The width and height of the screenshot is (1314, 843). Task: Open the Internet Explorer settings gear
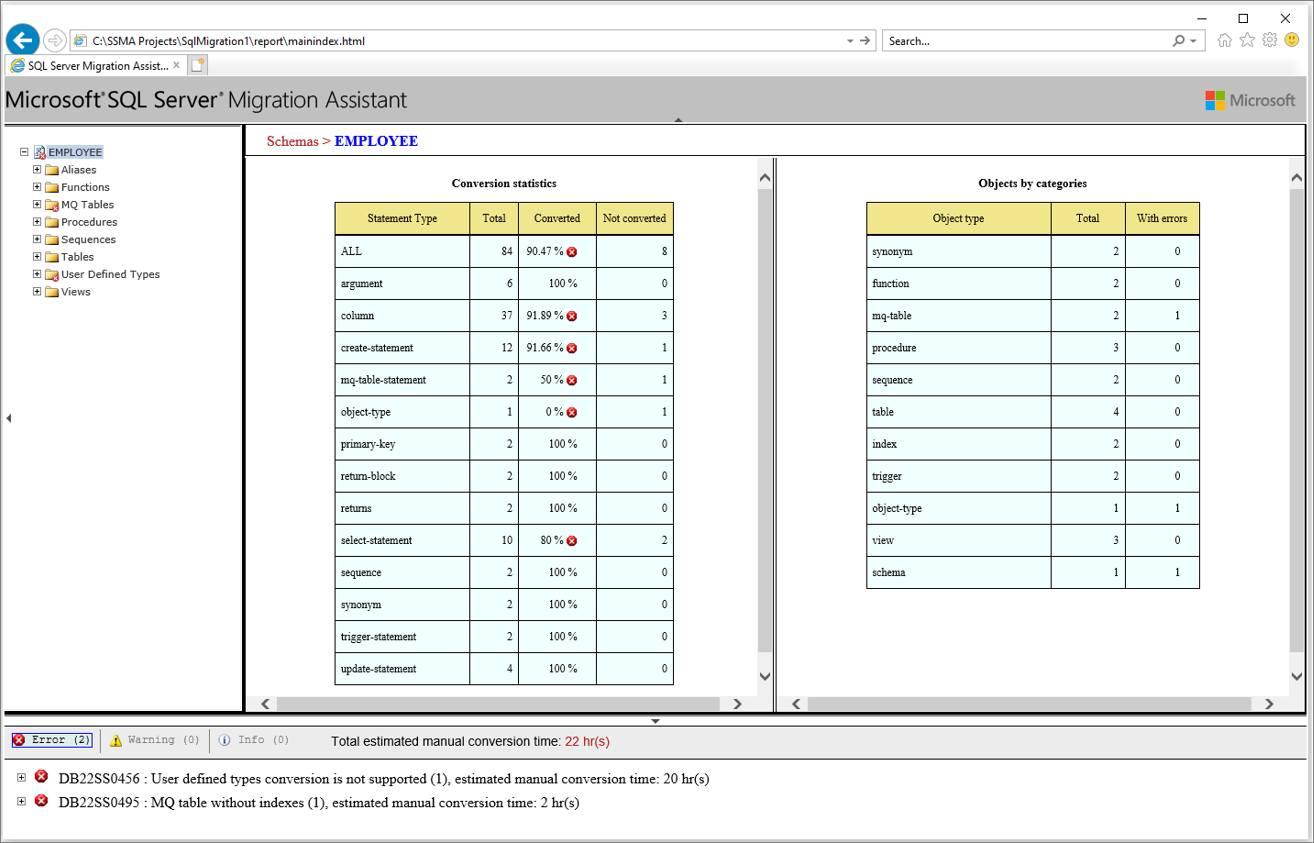[x=1269, y=40]
